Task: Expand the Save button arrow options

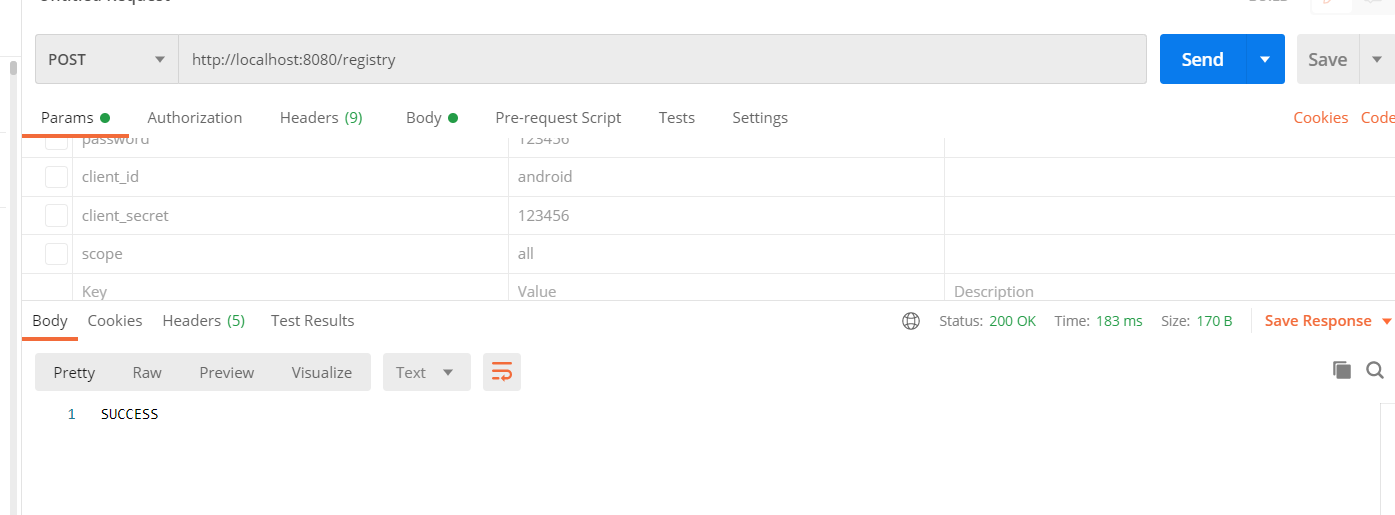Action: click(1377, 60)
